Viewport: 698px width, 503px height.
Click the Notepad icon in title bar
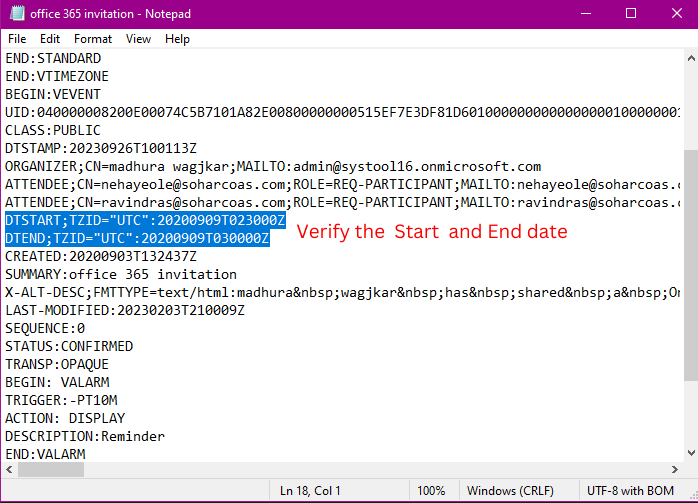pyautogui.click(x=17, y=13)
